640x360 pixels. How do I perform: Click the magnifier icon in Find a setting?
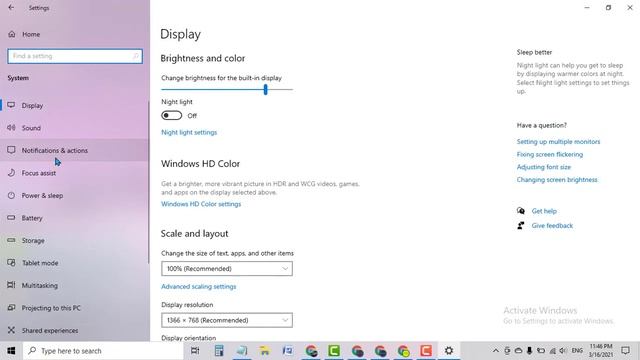coord(136,56)
